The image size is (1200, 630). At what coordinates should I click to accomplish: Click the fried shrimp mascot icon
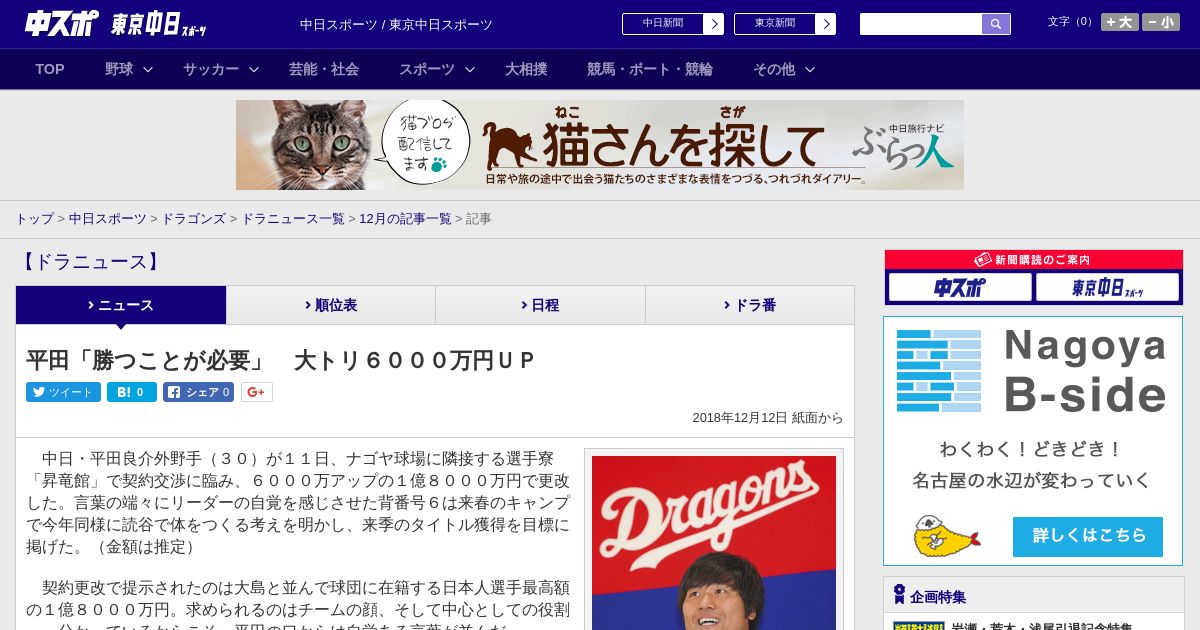tap(946, 537)
